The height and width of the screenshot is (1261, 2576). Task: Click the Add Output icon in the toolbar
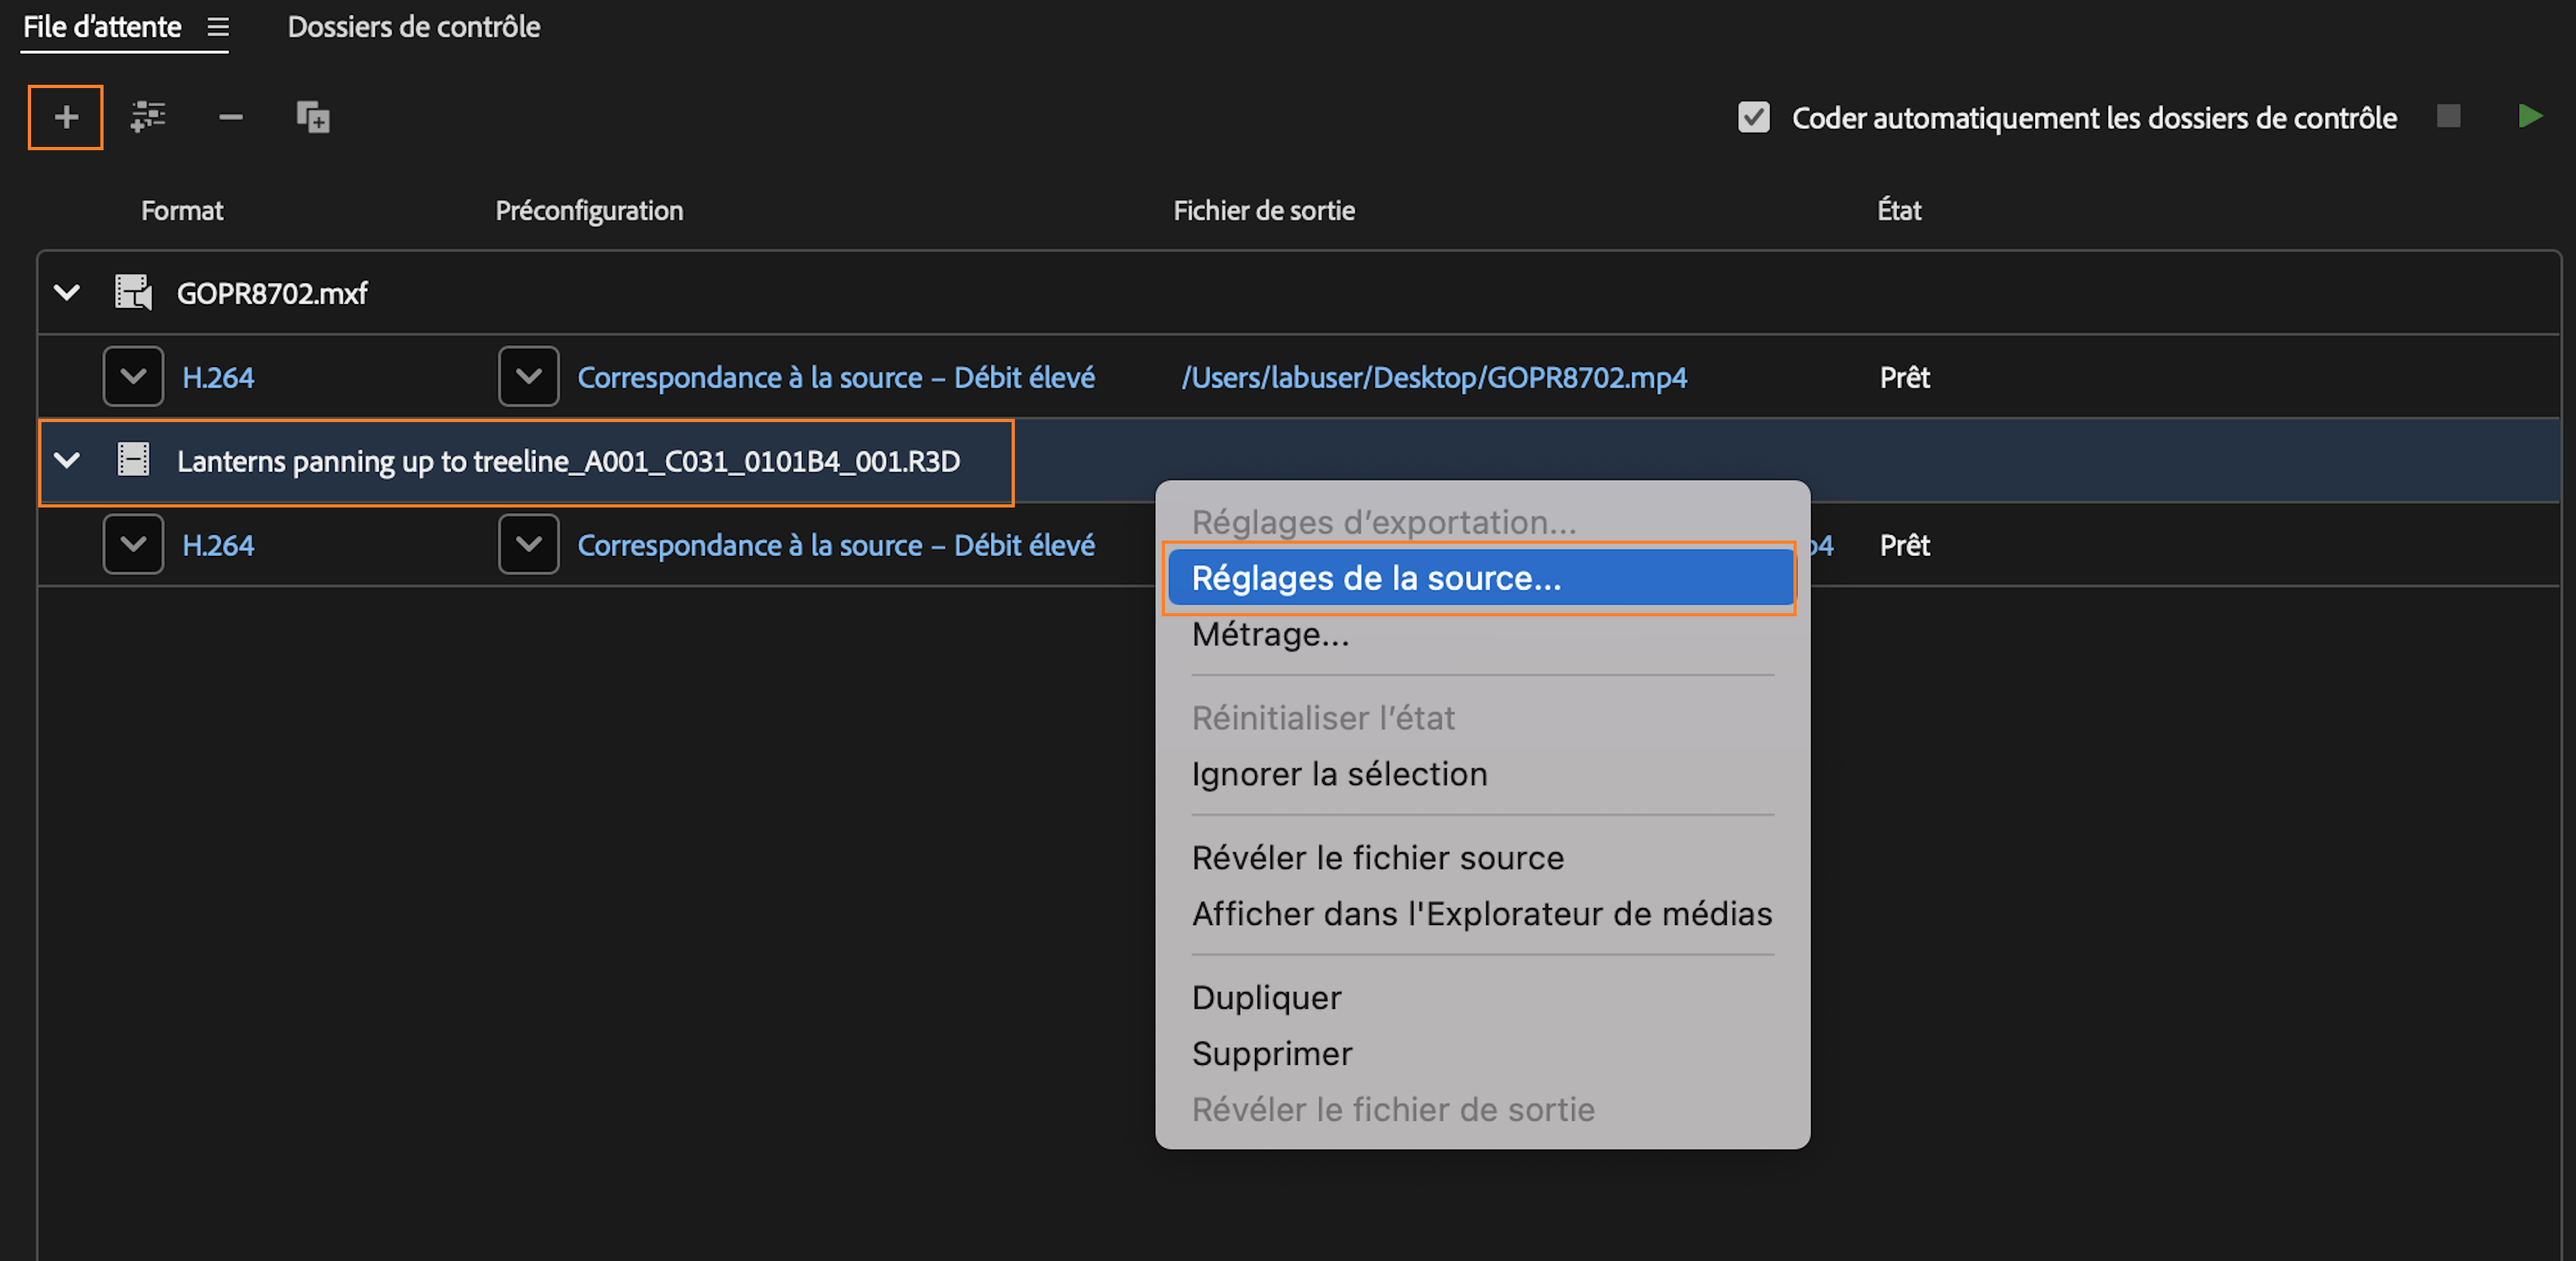313,117
